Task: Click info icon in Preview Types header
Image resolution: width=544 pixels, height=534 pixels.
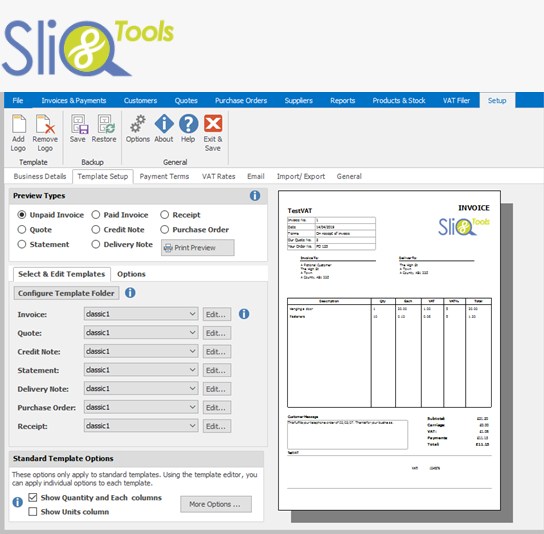Action: tap(255, 196)
